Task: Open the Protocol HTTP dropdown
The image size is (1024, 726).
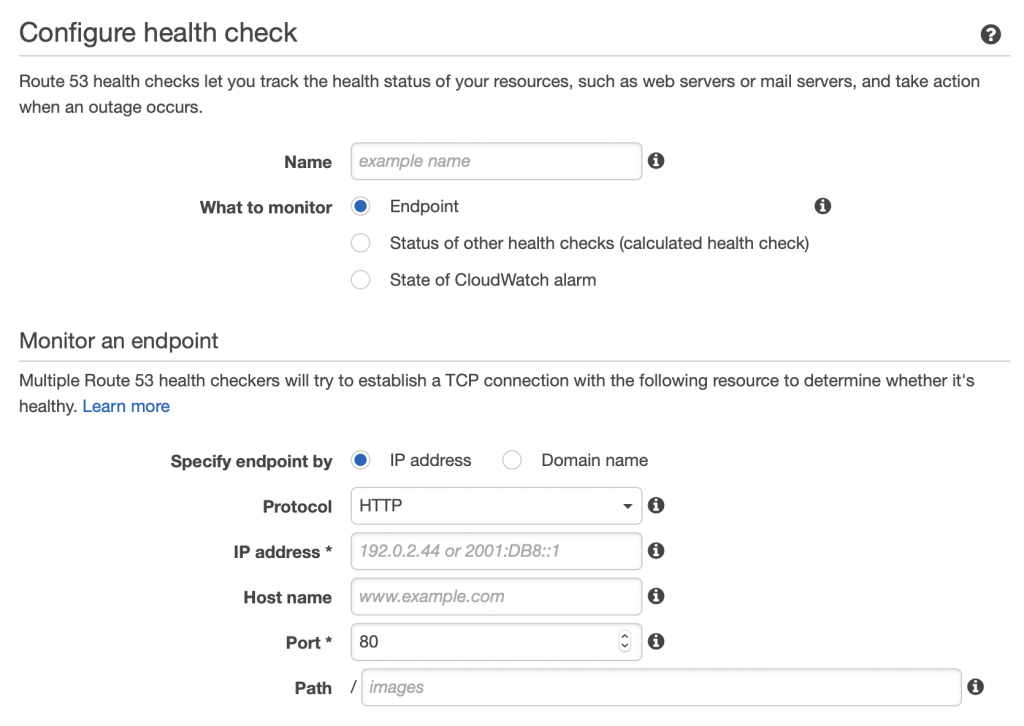Action: [x=496, y=506]
